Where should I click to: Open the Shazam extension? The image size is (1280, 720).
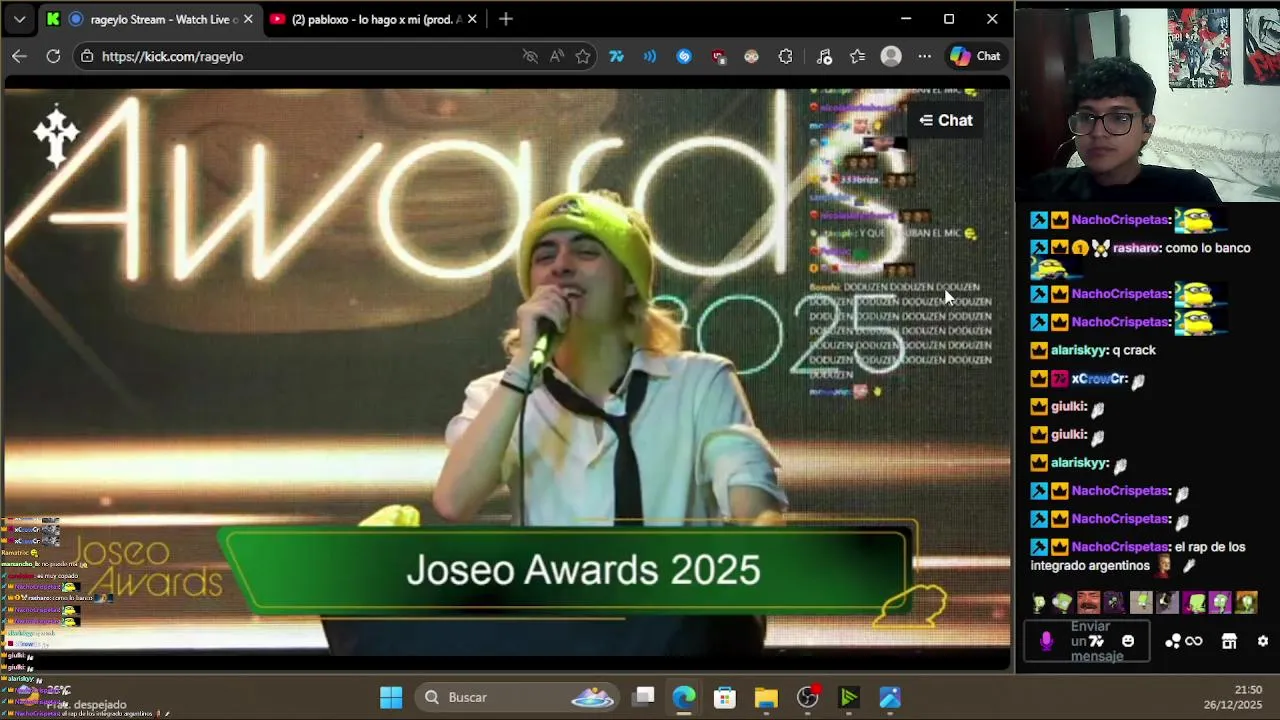(684, 56)
